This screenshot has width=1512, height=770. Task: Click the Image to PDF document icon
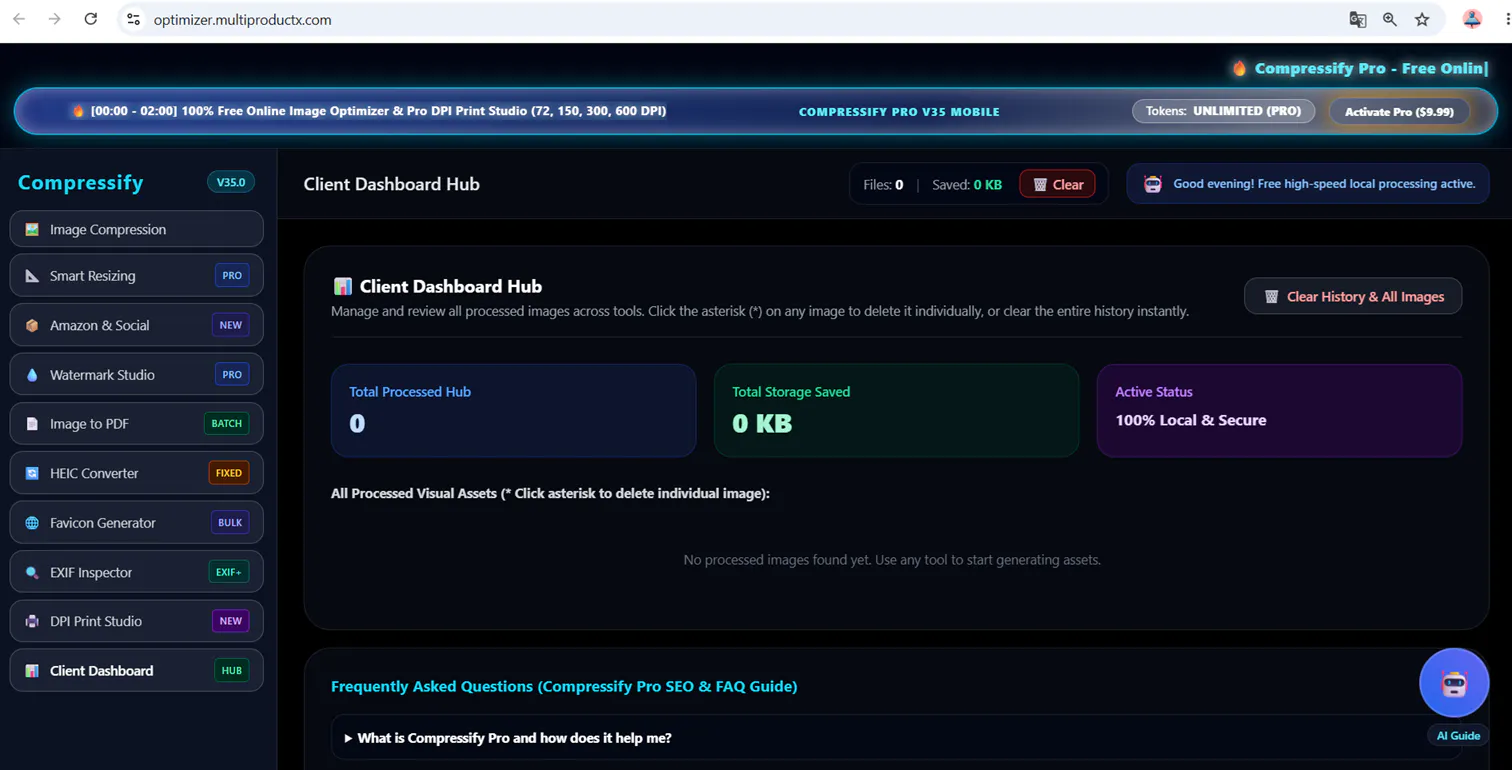(32, 424)
